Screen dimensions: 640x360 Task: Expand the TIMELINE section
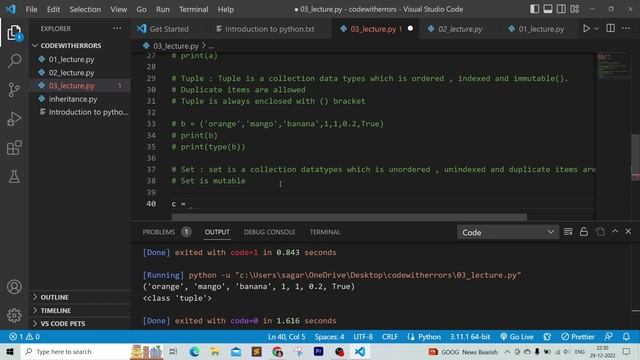point(56,310)
